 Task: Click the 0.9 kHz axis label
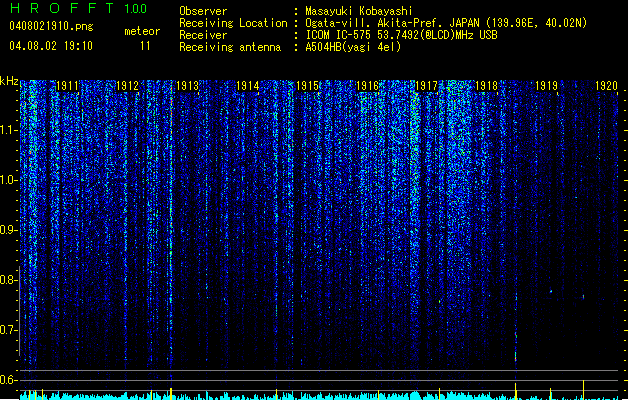(x=8, y=230)
